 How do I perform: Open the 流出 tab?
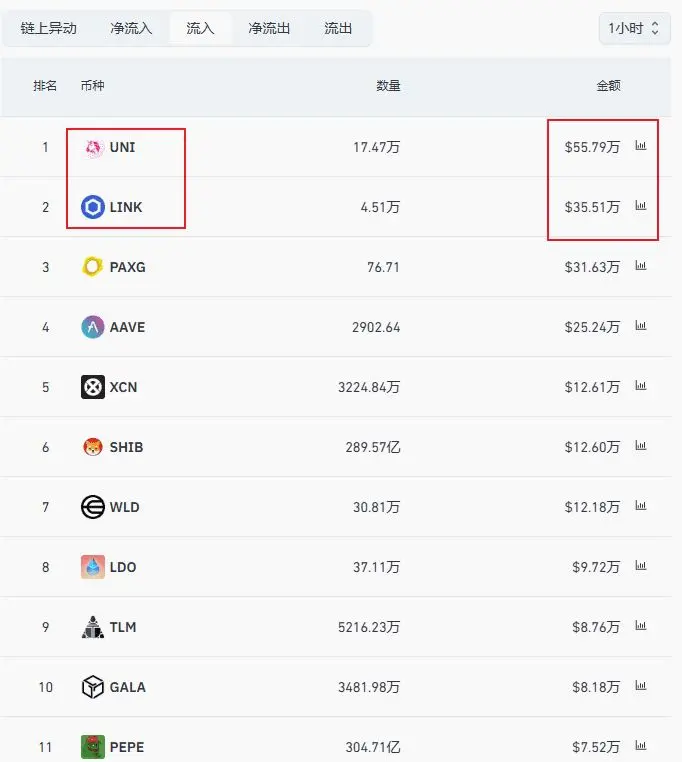pos(338,29)
